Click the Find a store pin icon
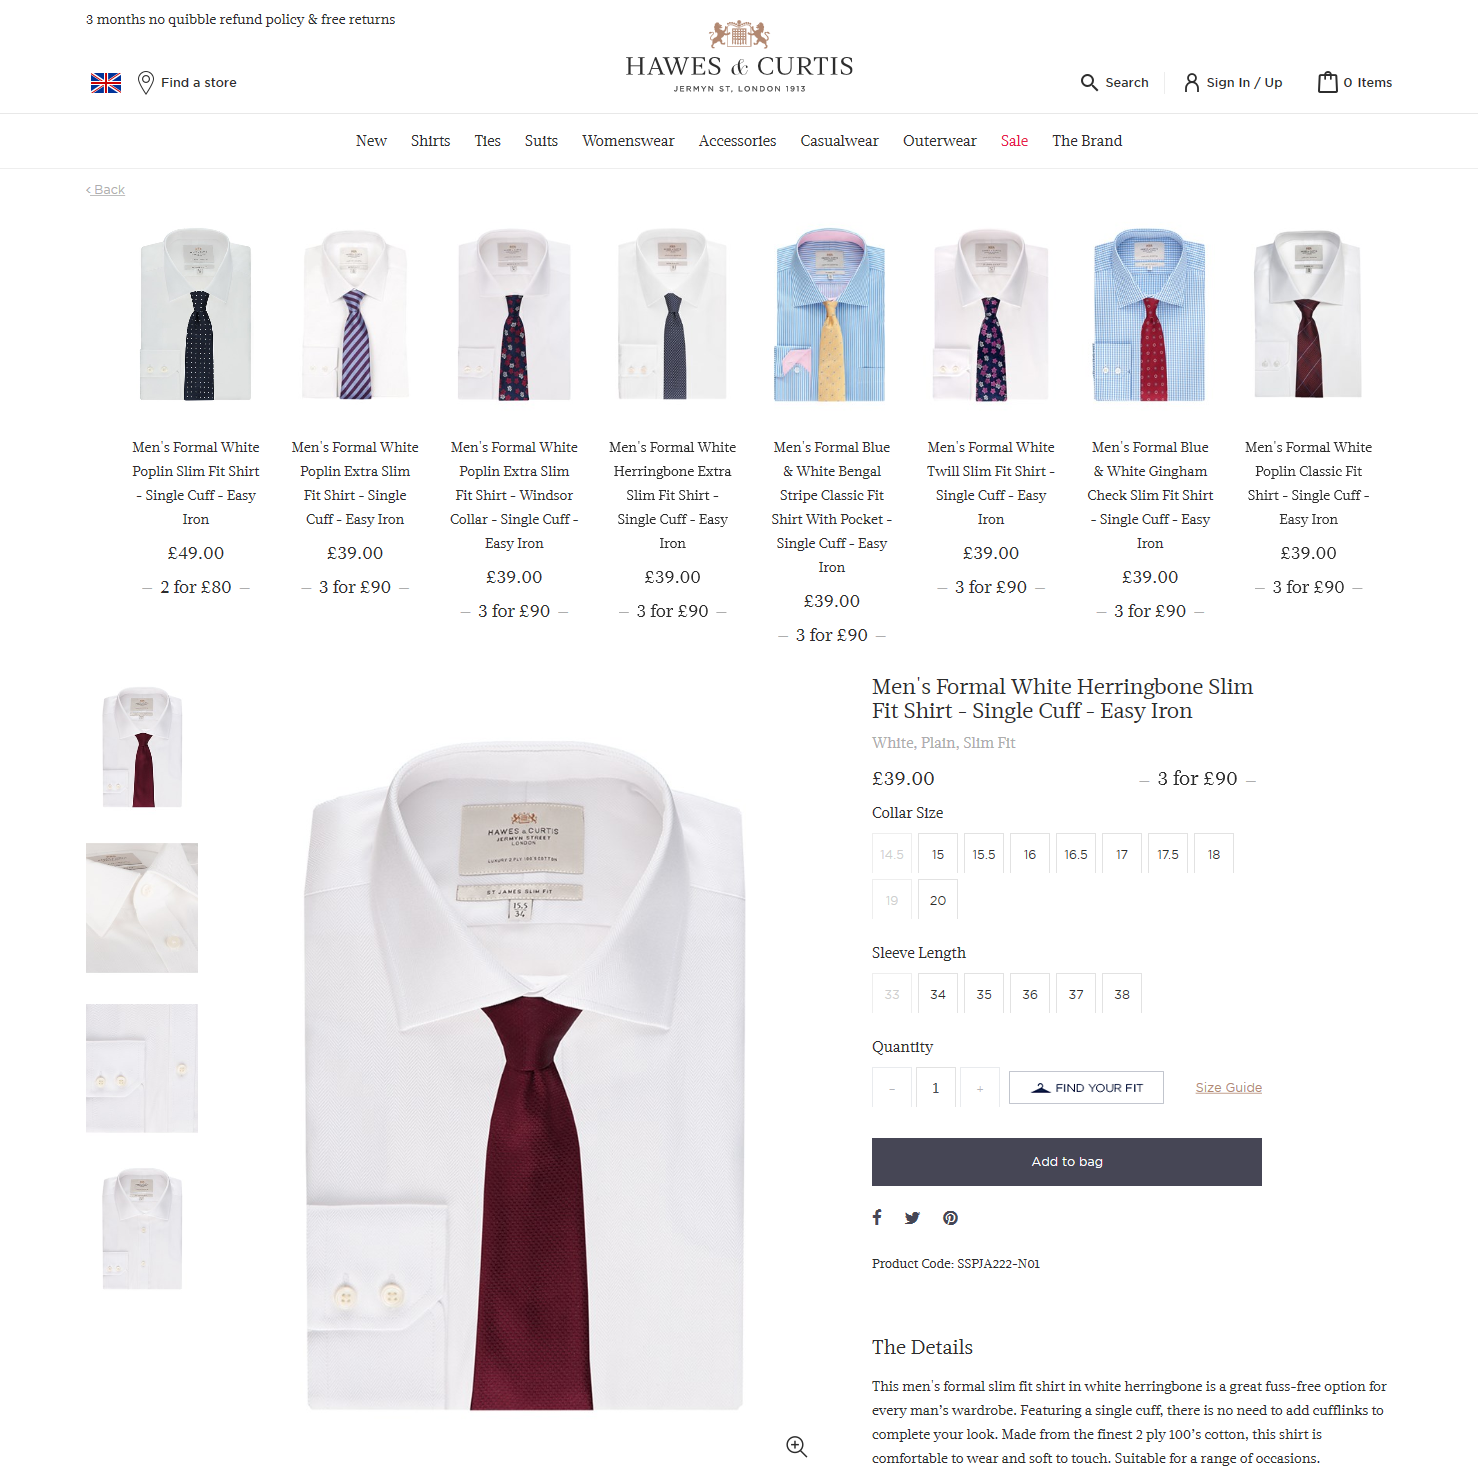 [x=146, y=83]
